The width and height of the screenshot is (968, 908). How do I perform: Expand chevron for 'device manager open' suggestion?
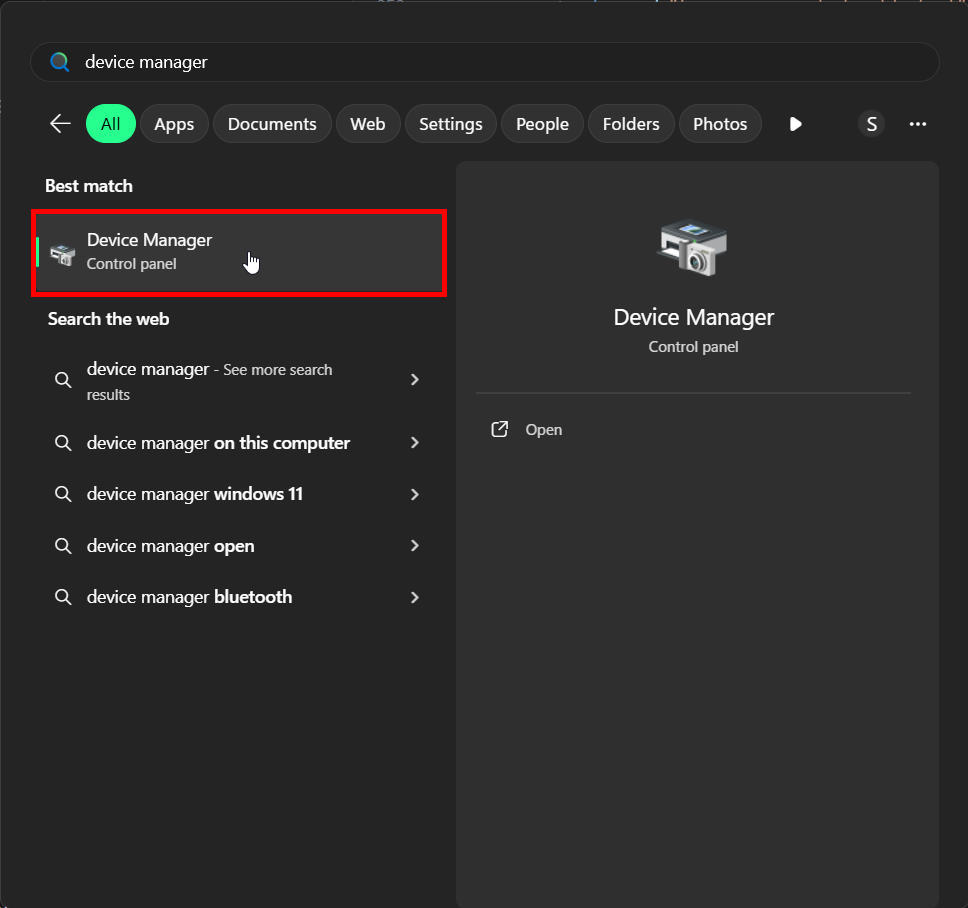tap(415, 546)
